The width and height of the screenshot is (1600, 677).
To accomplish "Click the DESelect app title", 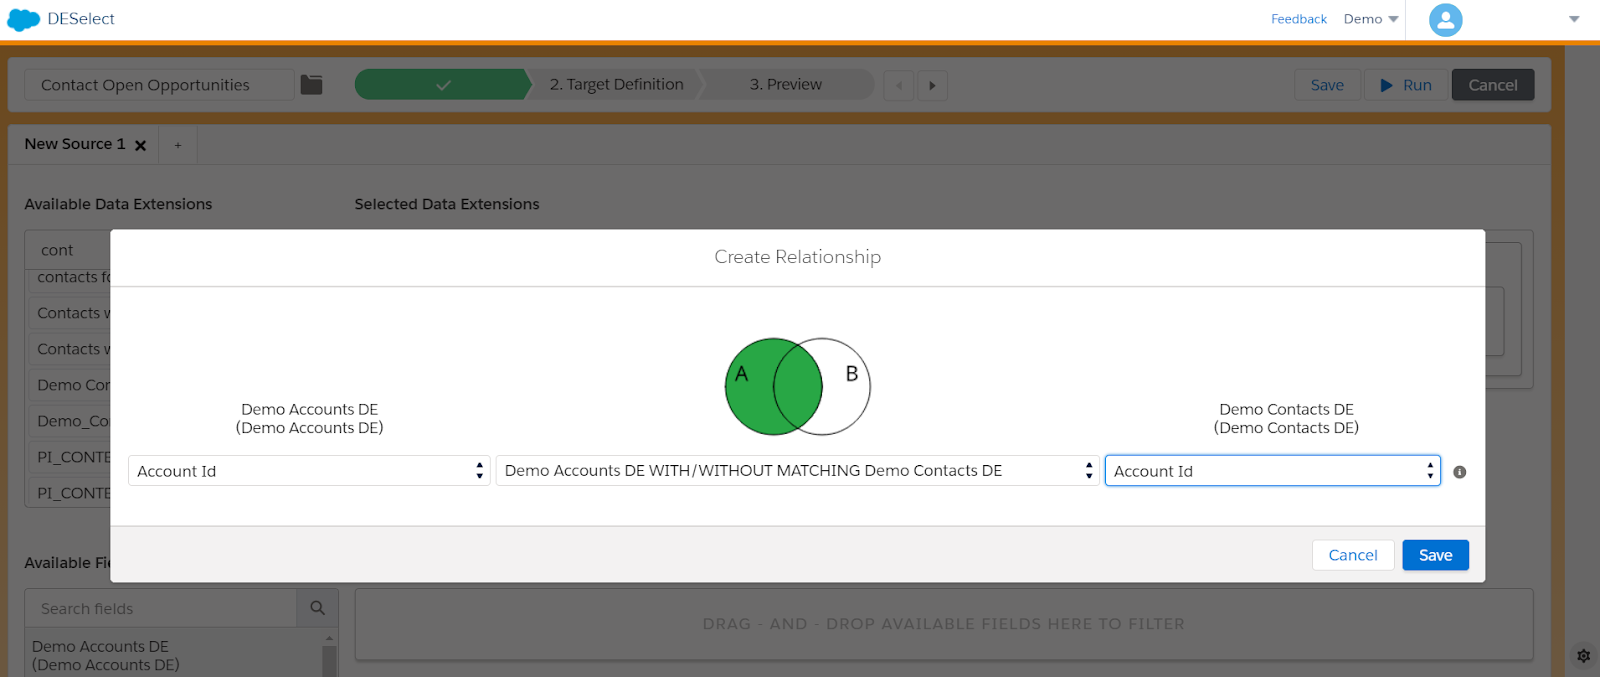I will click(81, 19).
